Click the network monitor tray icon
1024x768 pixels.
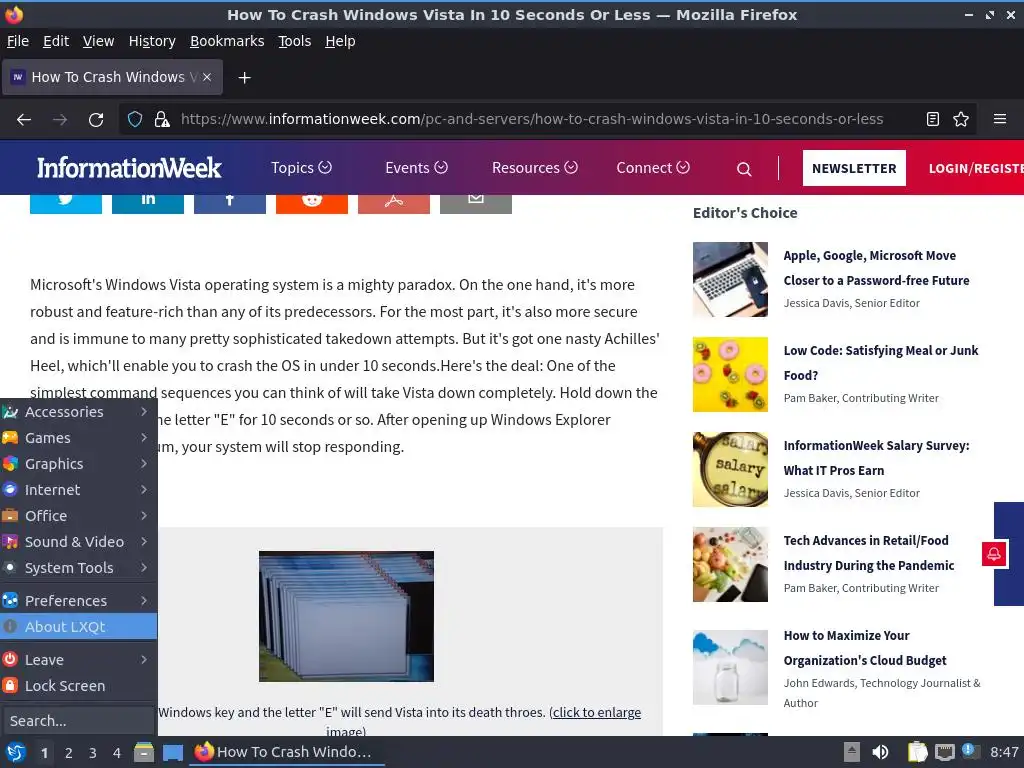tap(944, 752)
